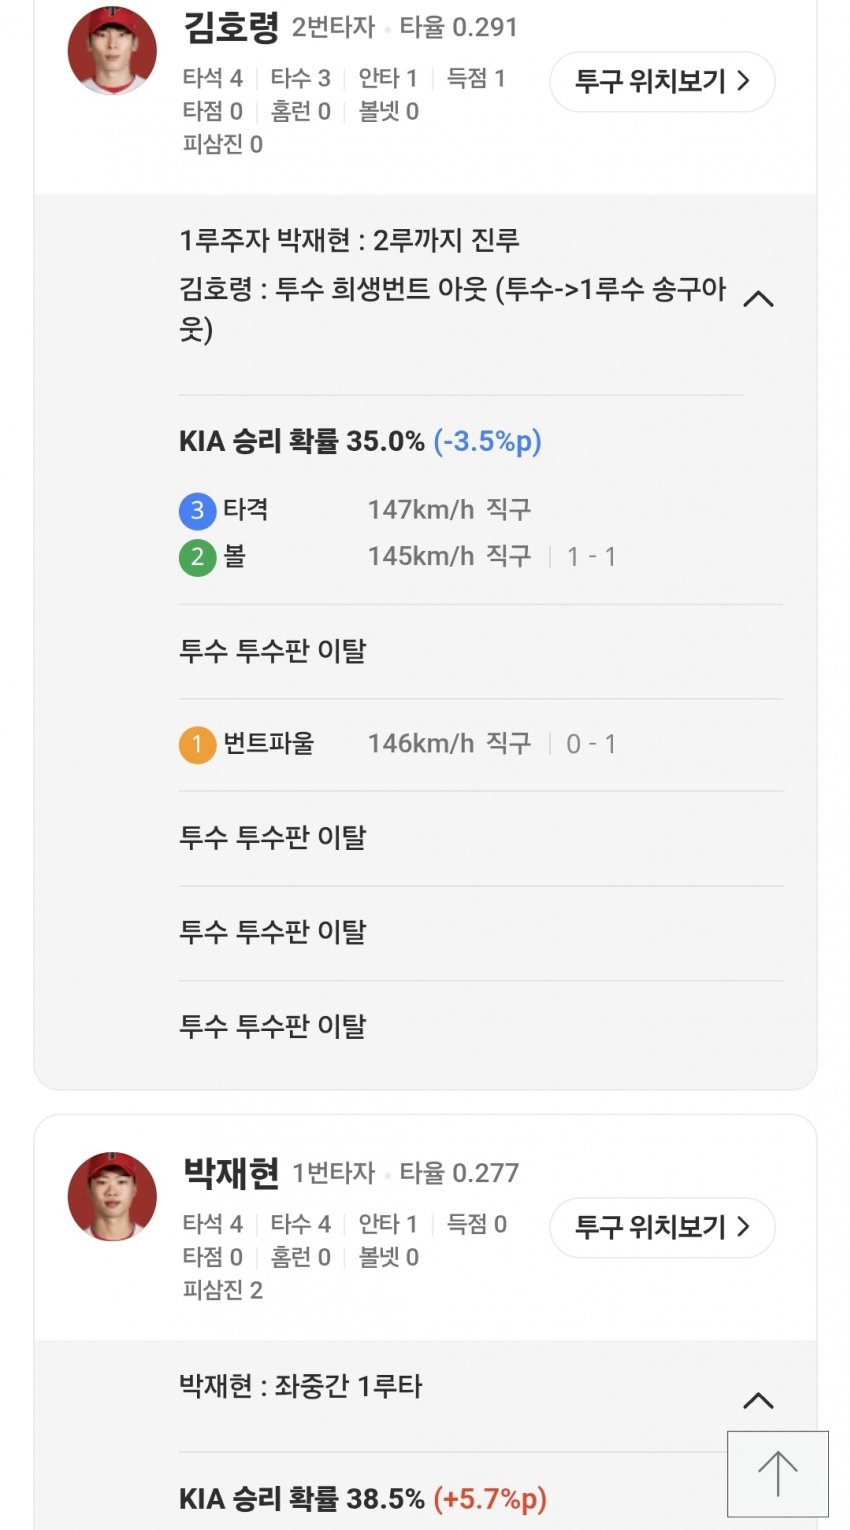Open 투구 위치보기 for 김호령

(x=662, y=81)
